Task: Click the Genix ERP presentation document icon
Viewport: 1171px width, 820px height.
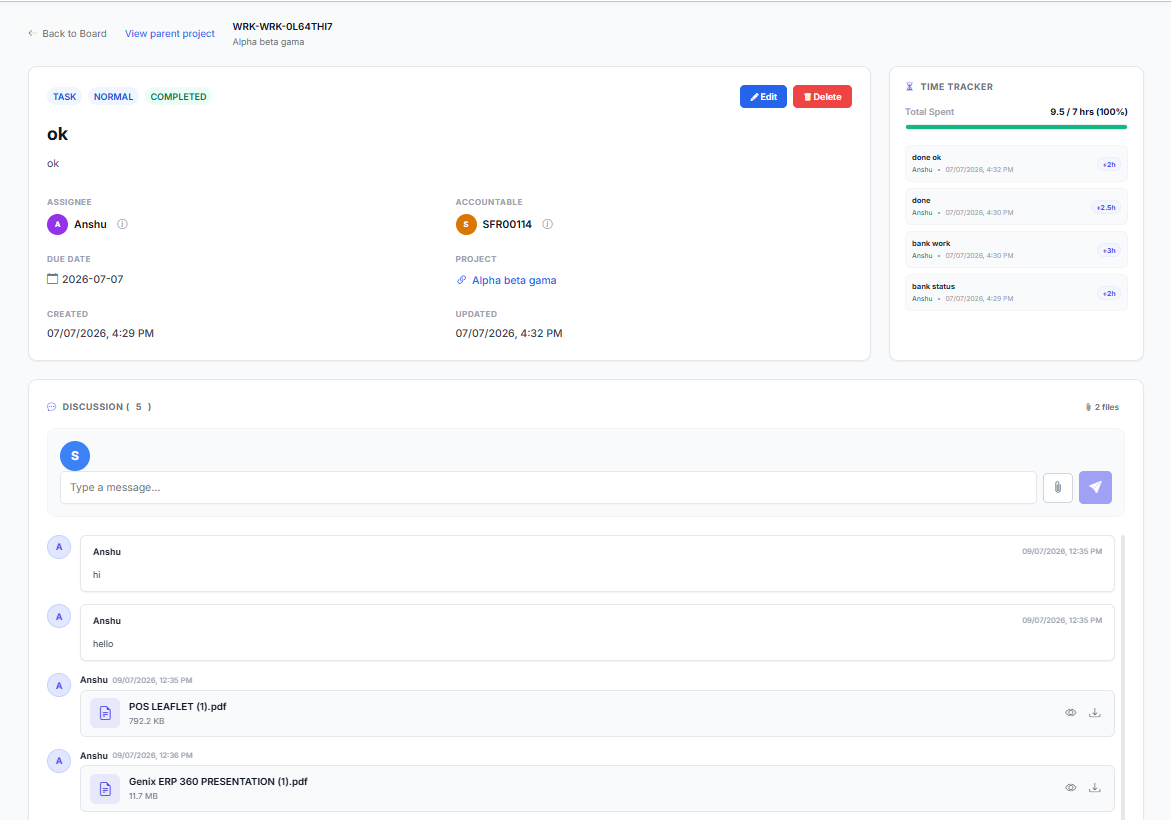Action: pyautogui.click(x=105, y=789)
